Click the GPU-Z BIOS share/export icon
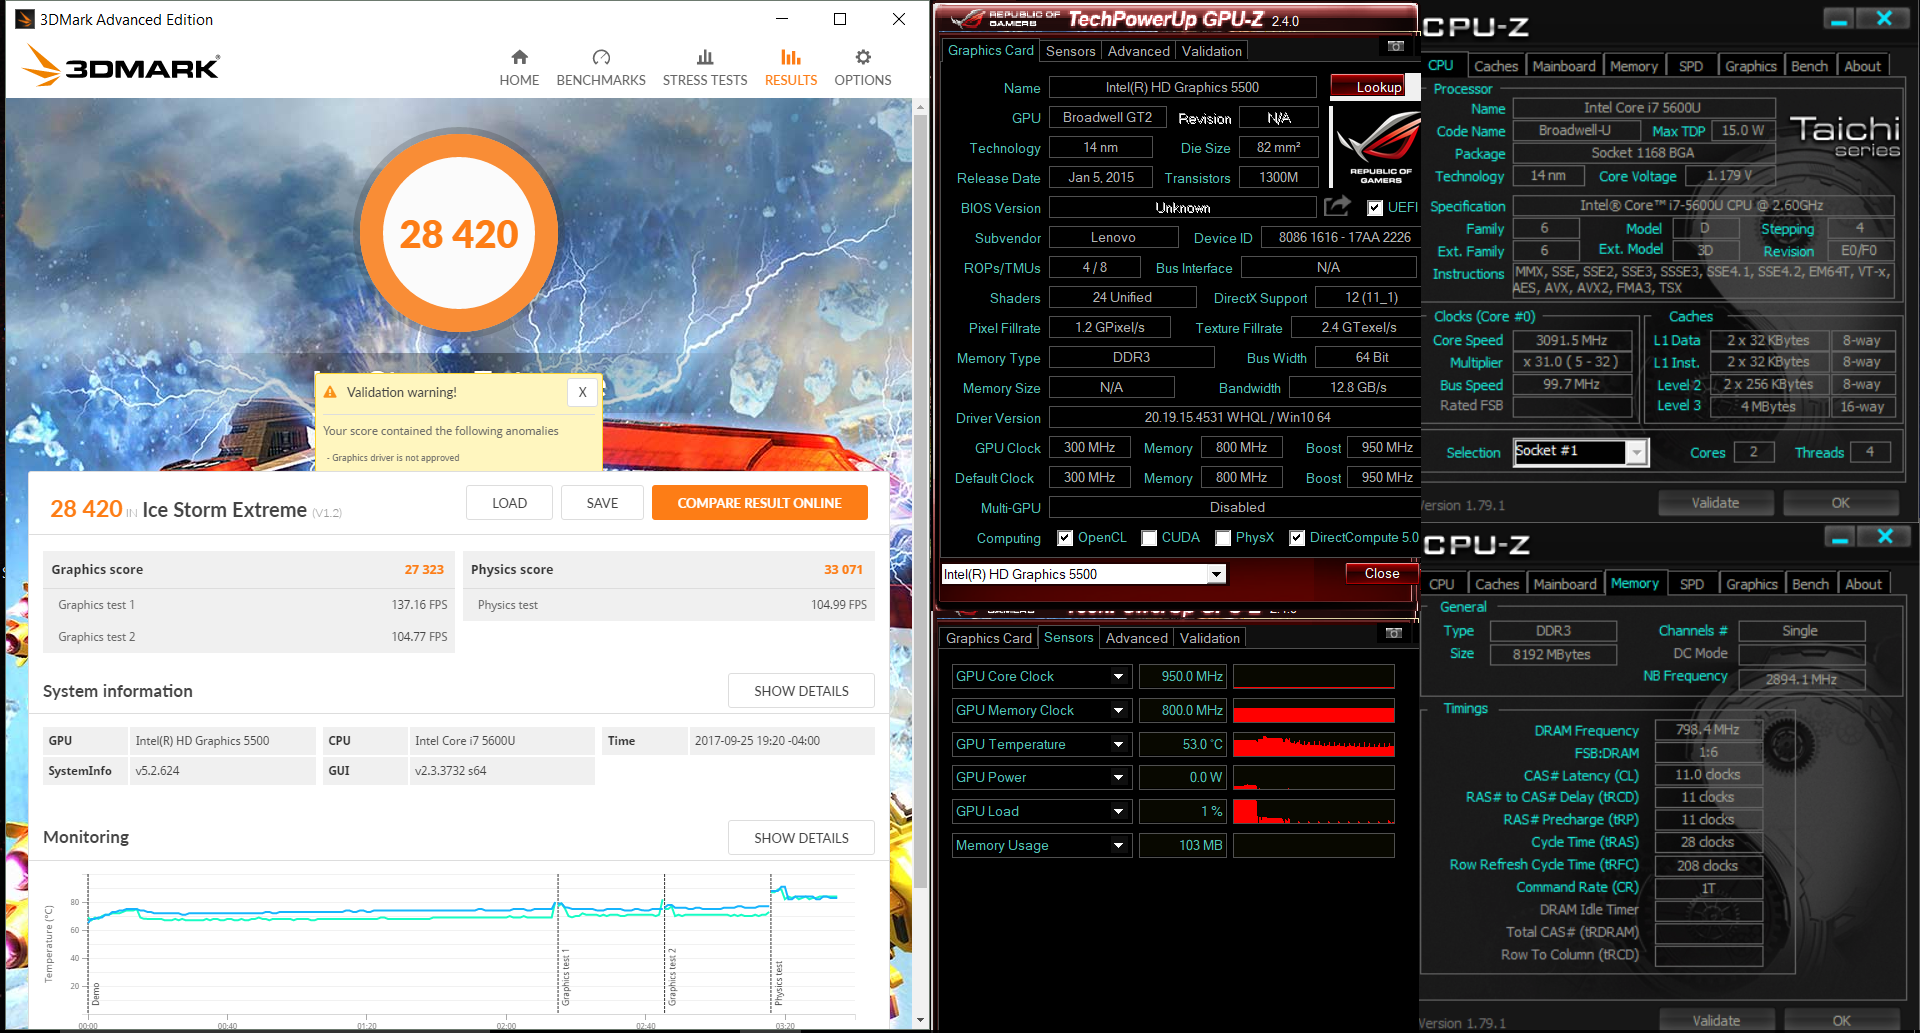Viewport: 1920px width, 1033px height. (1337, 206)
